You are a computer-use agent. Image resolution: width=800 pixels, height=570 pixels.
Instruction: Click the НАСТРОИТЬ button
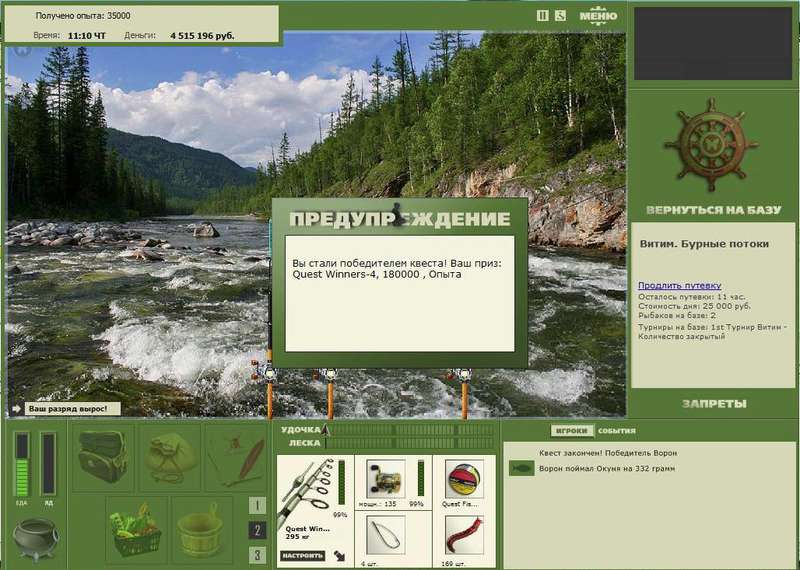(x=303, y=556)
